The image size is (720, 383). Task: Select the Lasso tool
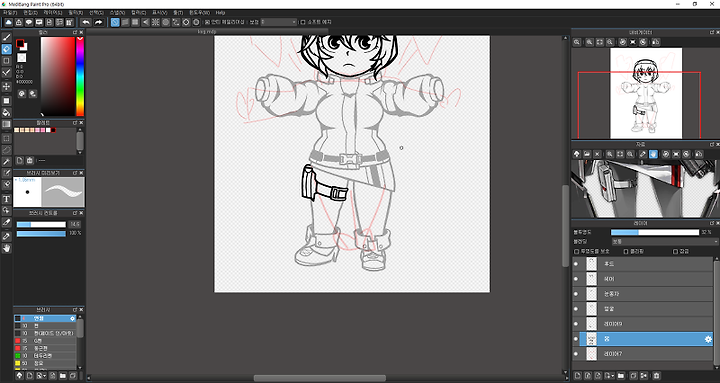pos(6,150)
